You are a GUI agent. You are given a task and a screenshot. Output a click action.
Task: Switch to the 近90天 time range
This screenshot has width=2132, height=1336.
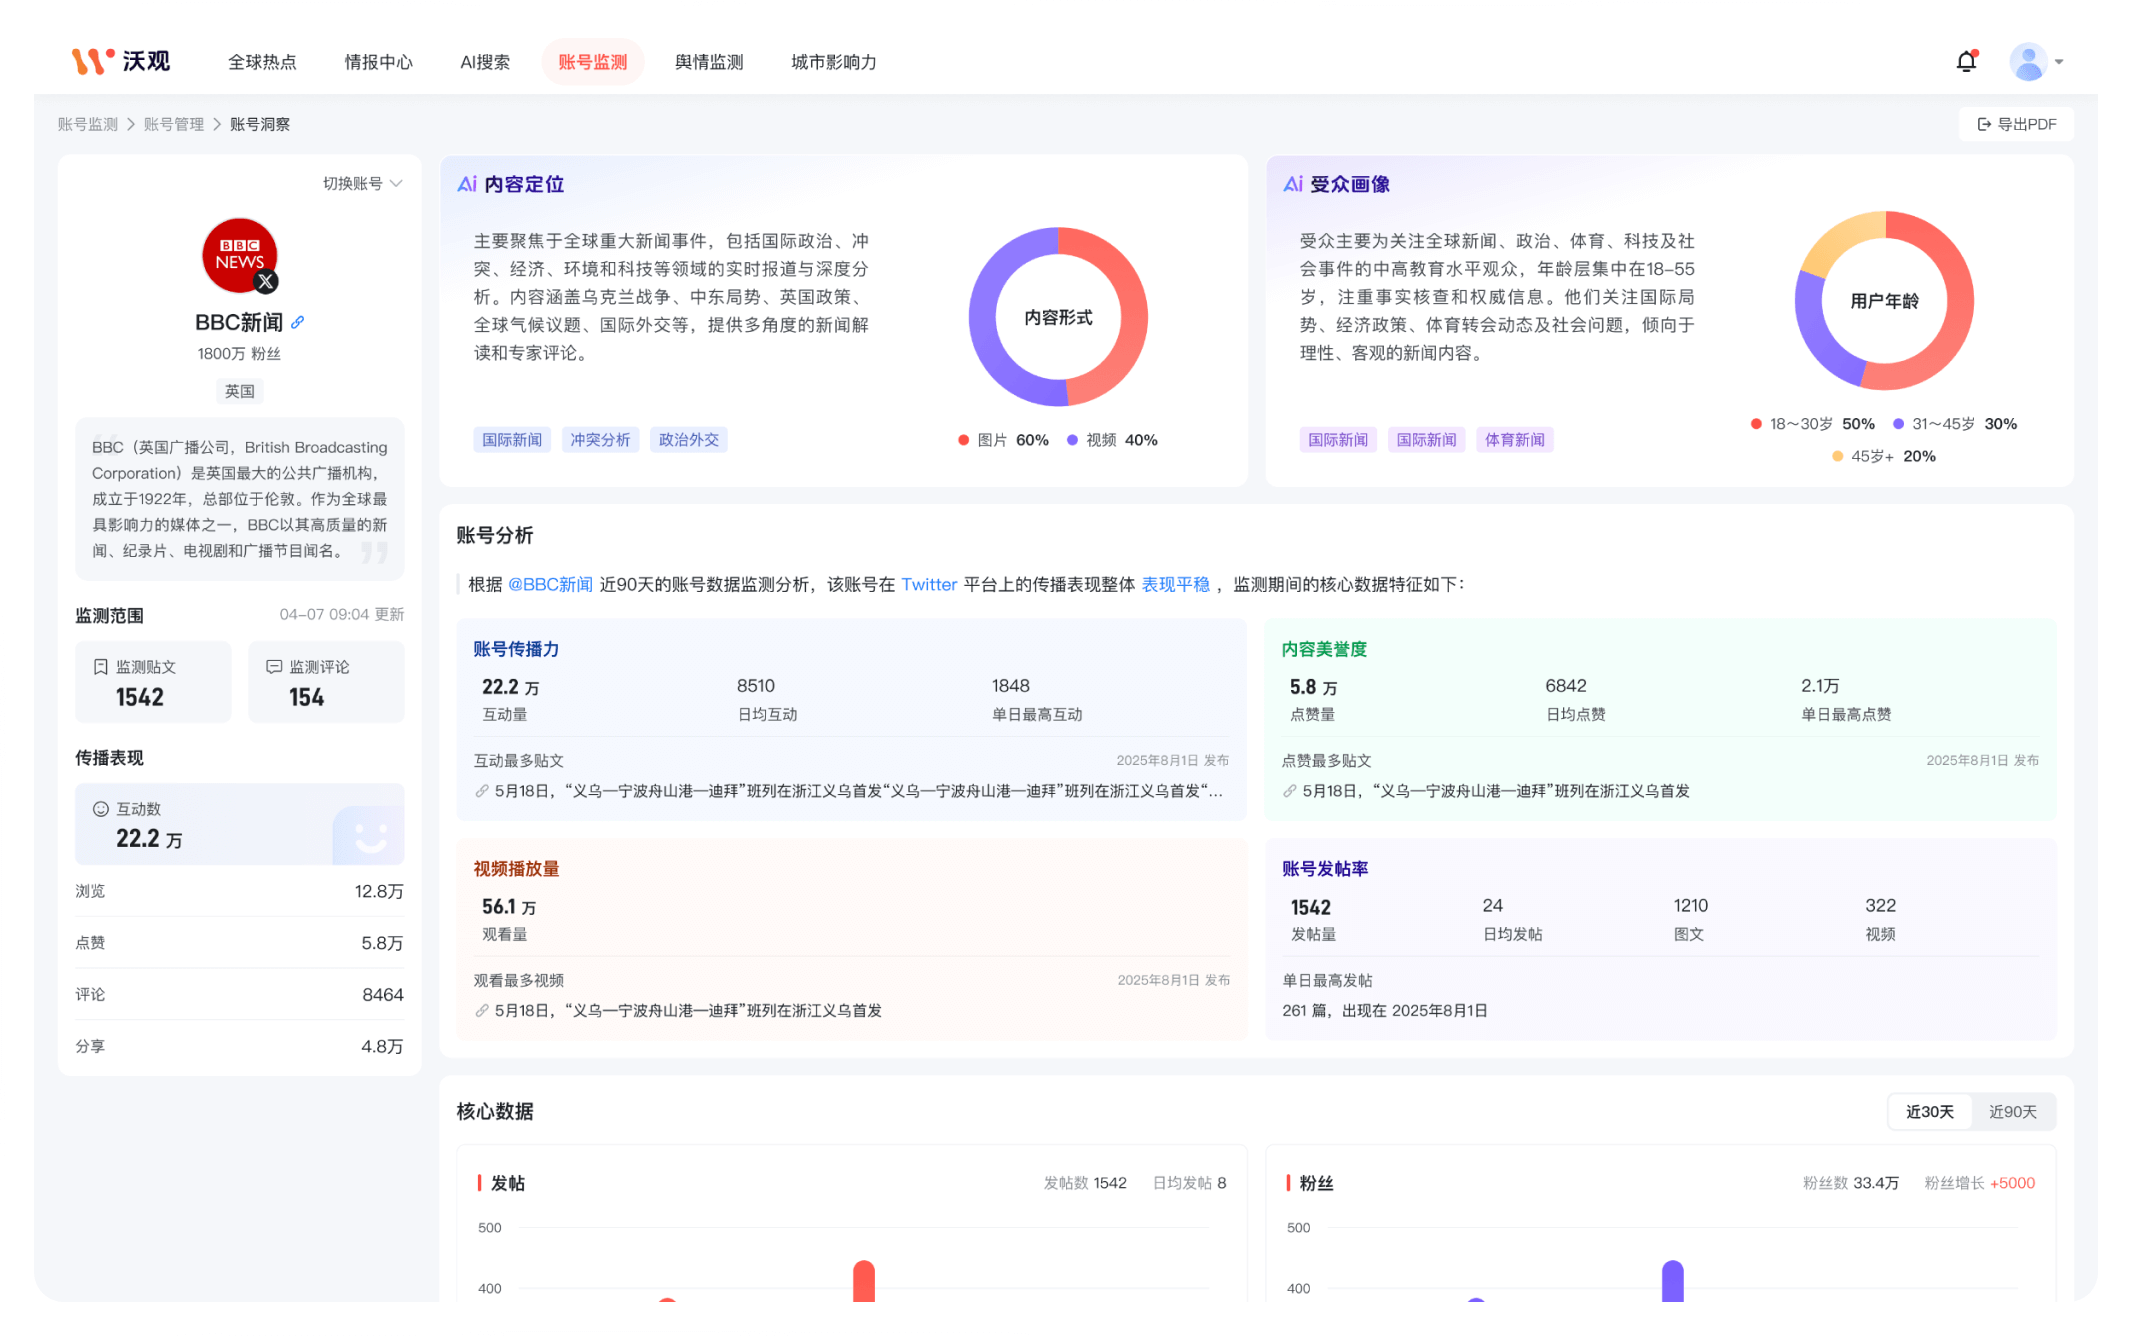(x=2012, y=1112)
